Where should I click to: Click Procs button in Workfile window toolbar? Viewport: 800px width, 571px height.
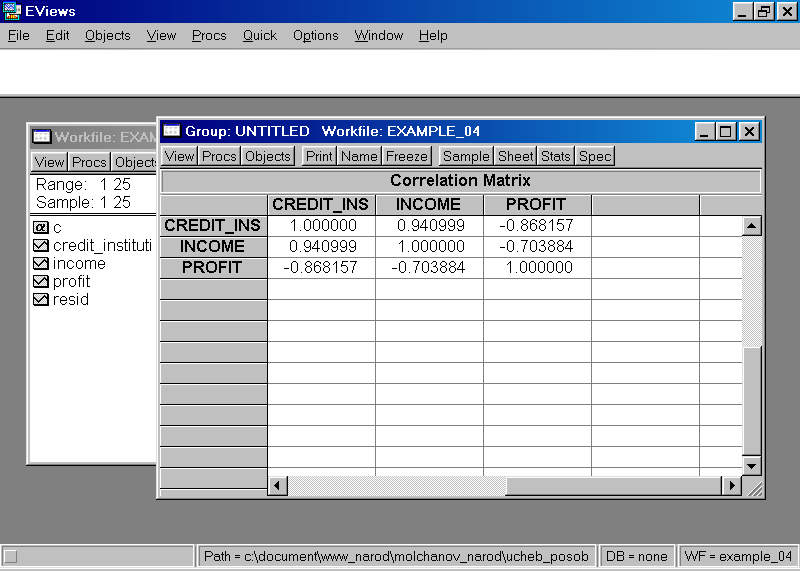(x=89, y=162)
